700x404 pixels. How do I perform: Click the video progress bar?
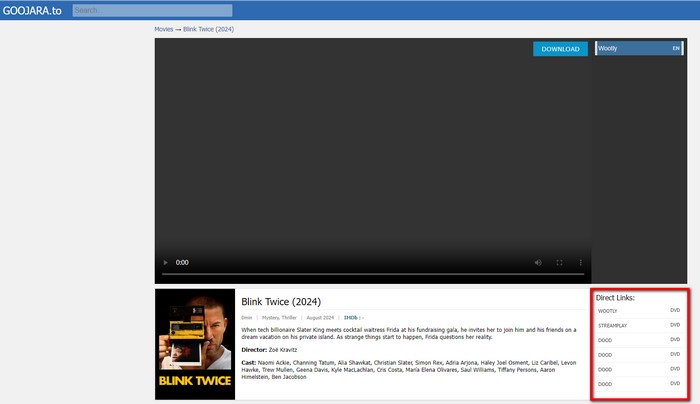(373, 274)
